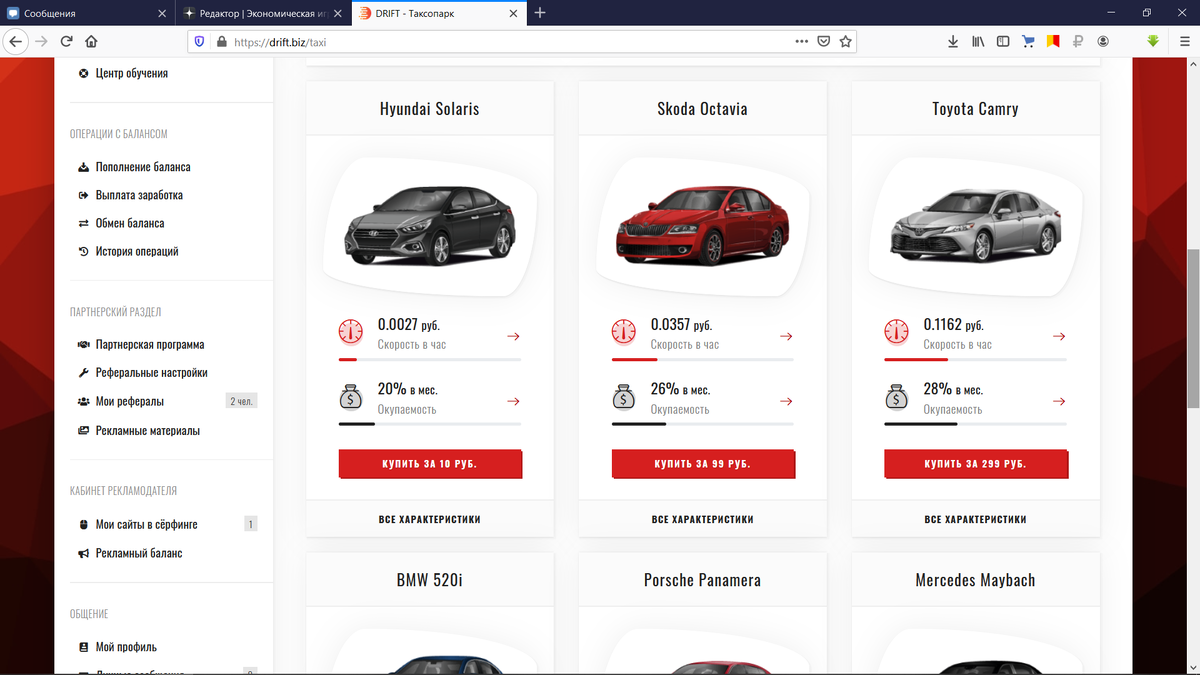Click the red arrow beside Toyota Camry speed
1200x675 pixels.
click(x=1059, y=336)
